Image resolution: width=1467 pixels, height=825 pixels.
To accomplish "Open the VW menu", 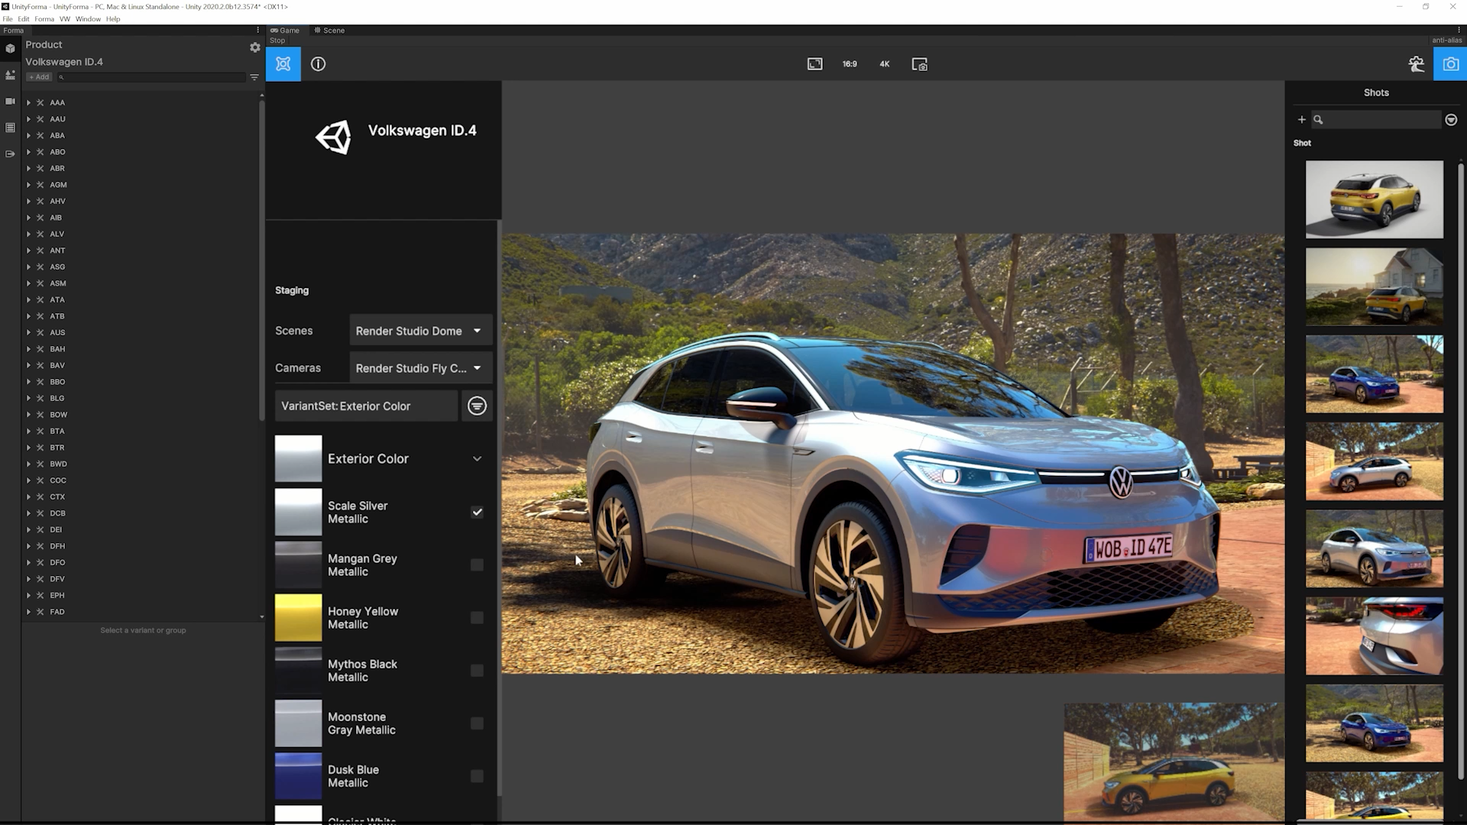I will pyautogui.click(x=65, y=19).
